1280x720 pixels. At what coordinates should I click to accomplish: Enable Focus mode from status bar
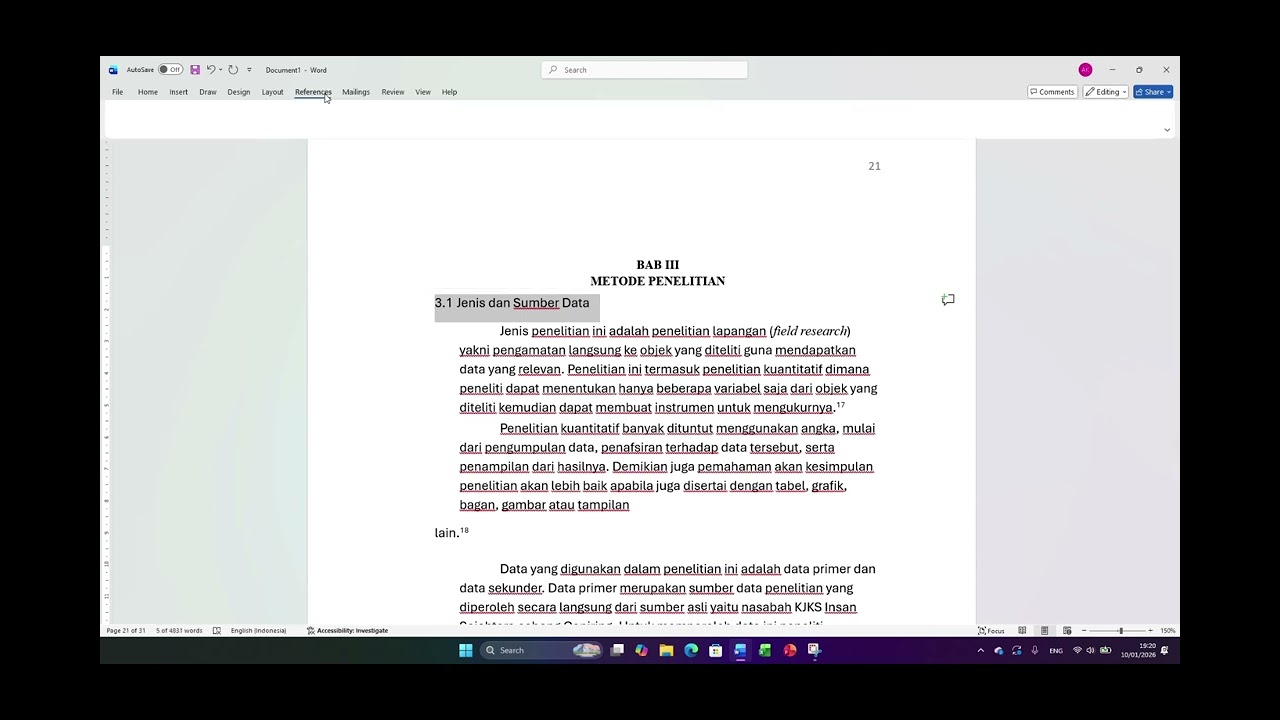tap(991, 631)
